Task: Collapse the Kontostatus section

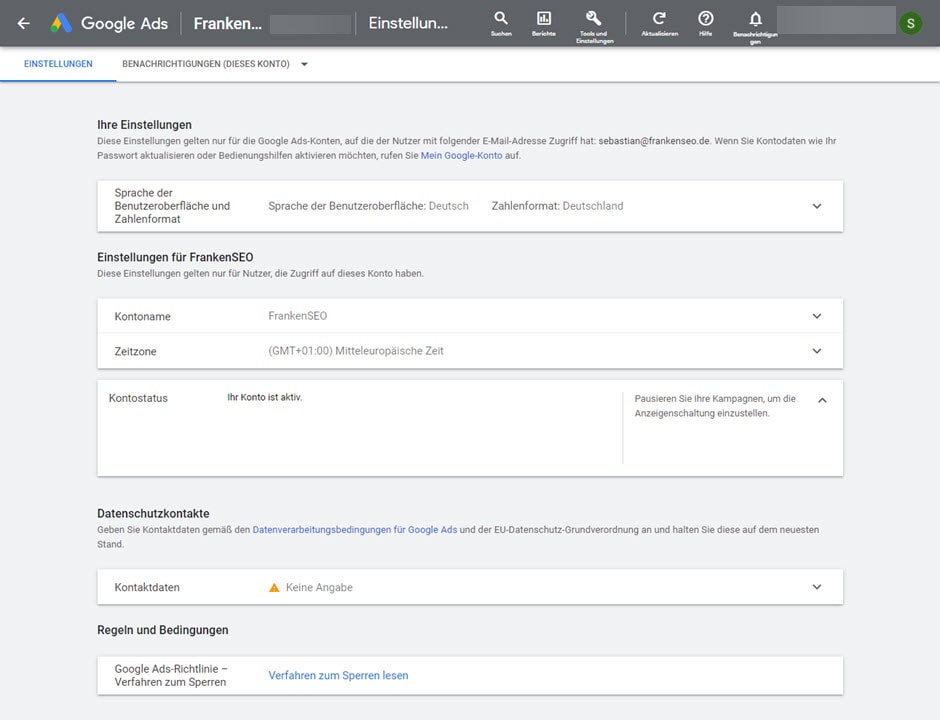Action: (822, 400)
